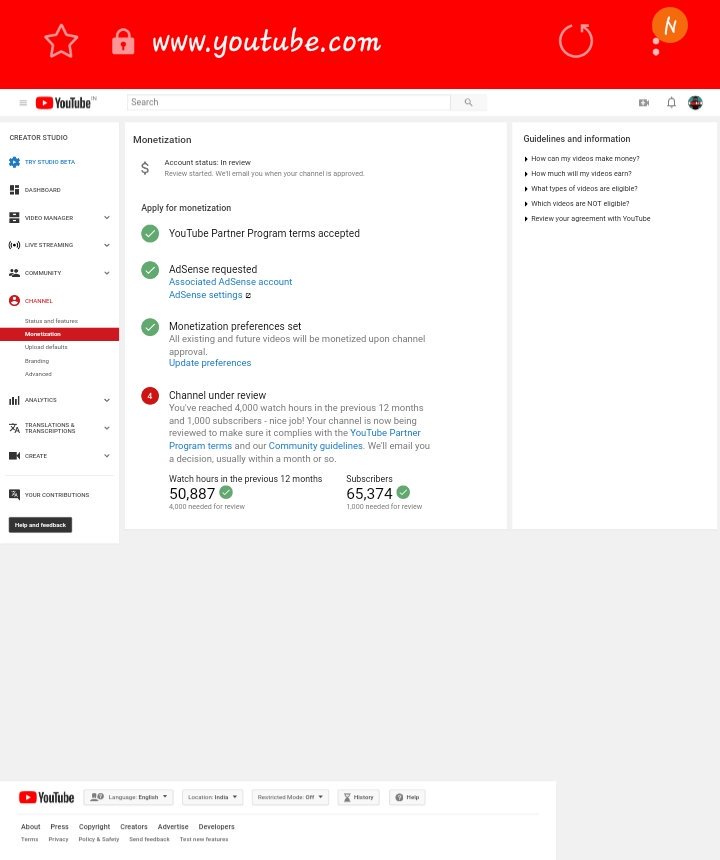The height and width of the screenshot is (860, 720).
Task: Open the Community guidelines link
Action: point(315,446)
